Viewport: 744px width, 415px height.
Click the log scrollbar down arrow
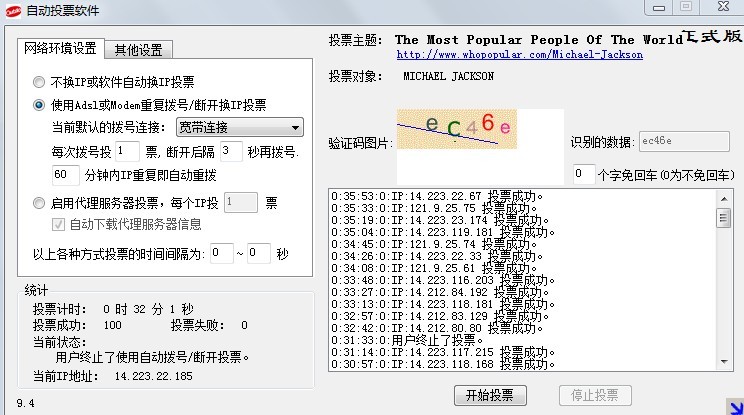click(x=723, y=366)
